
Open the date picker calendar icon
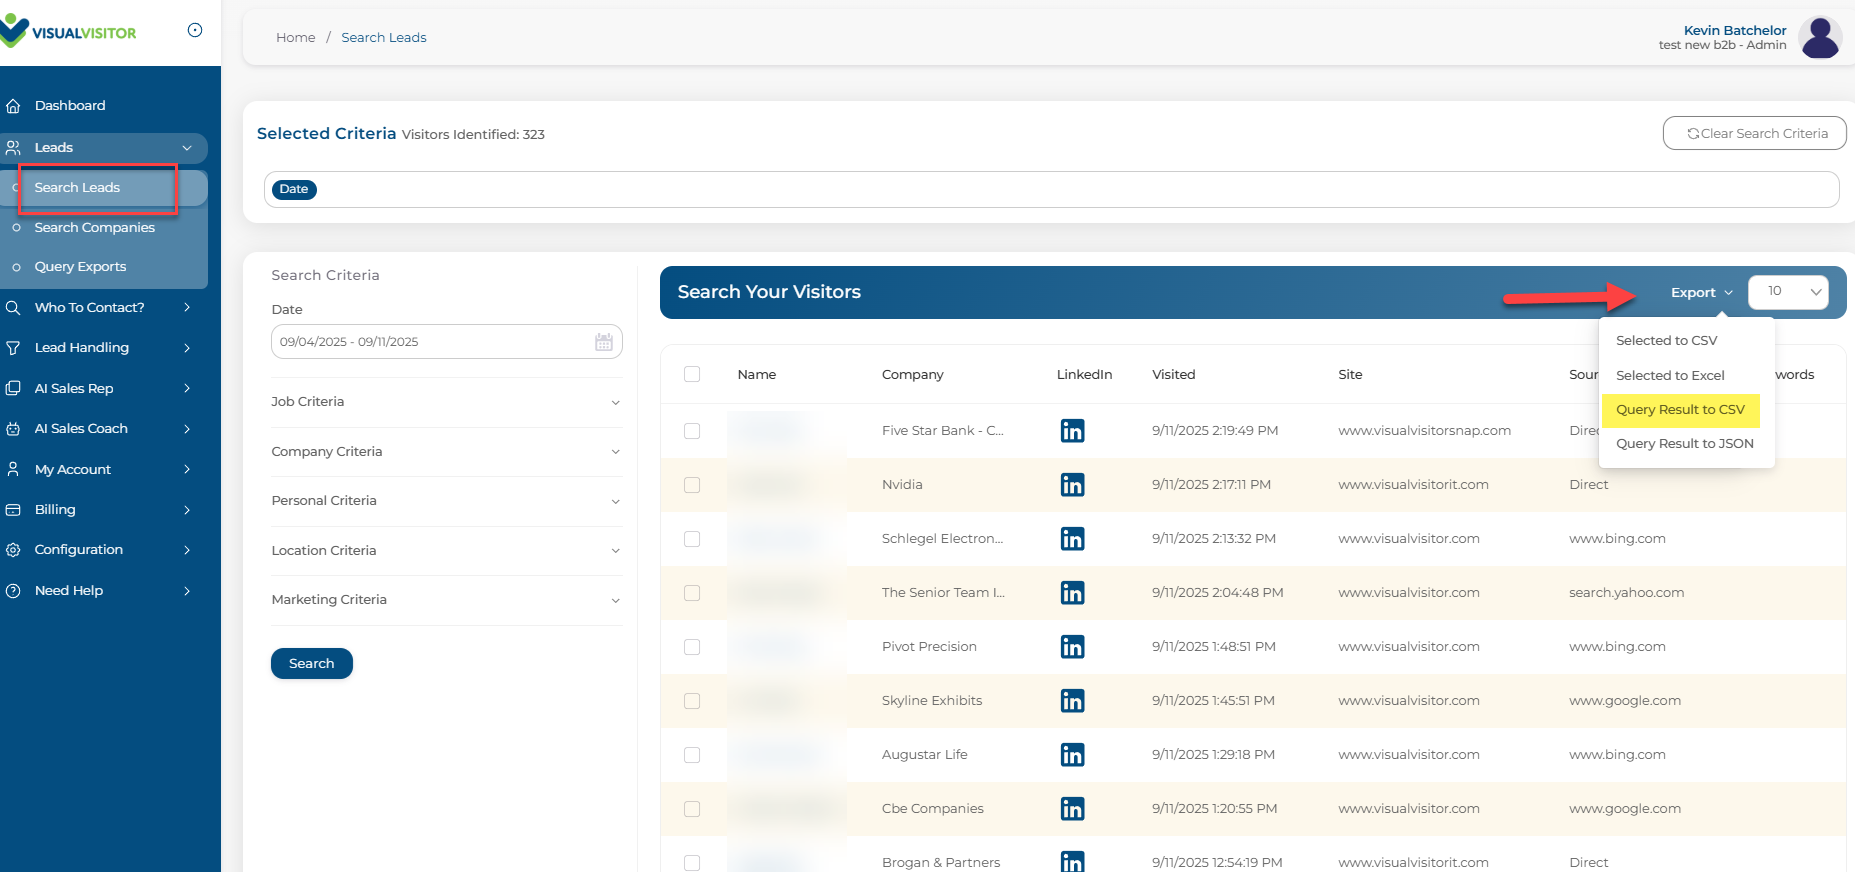tap(604, 342)
